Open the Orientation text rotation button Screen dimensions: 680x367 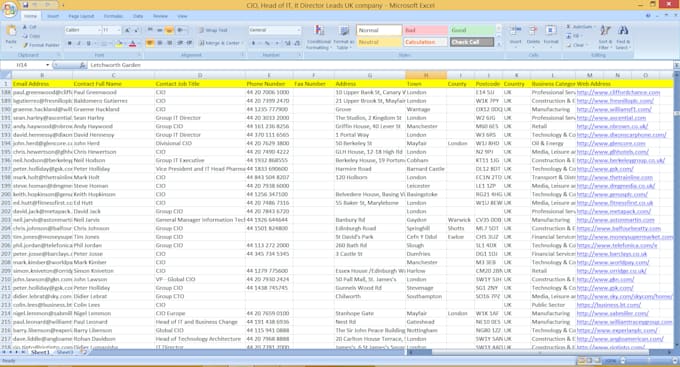[x=181, y=30]
